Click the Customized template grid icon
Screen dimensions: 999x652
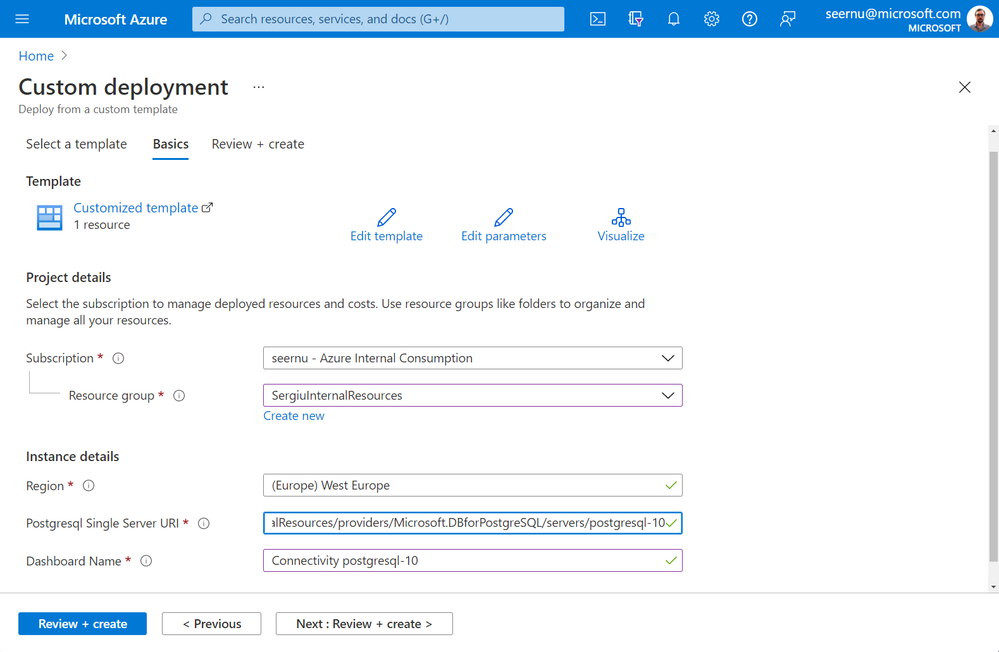(x=49, y=217)
